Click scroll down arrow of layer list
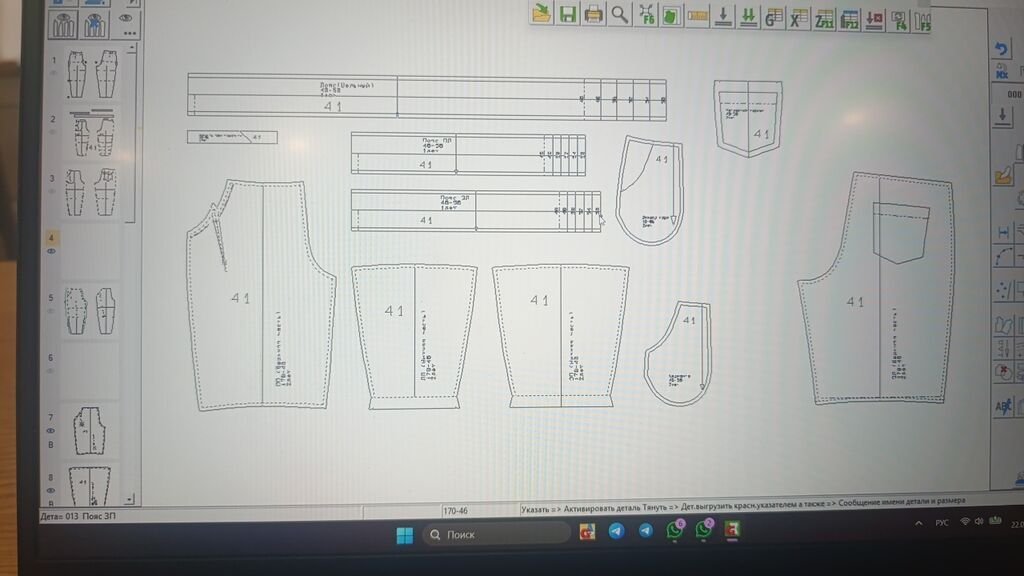Image resolution: width=1024 pixels, height=576 pixels. point(129,499)
